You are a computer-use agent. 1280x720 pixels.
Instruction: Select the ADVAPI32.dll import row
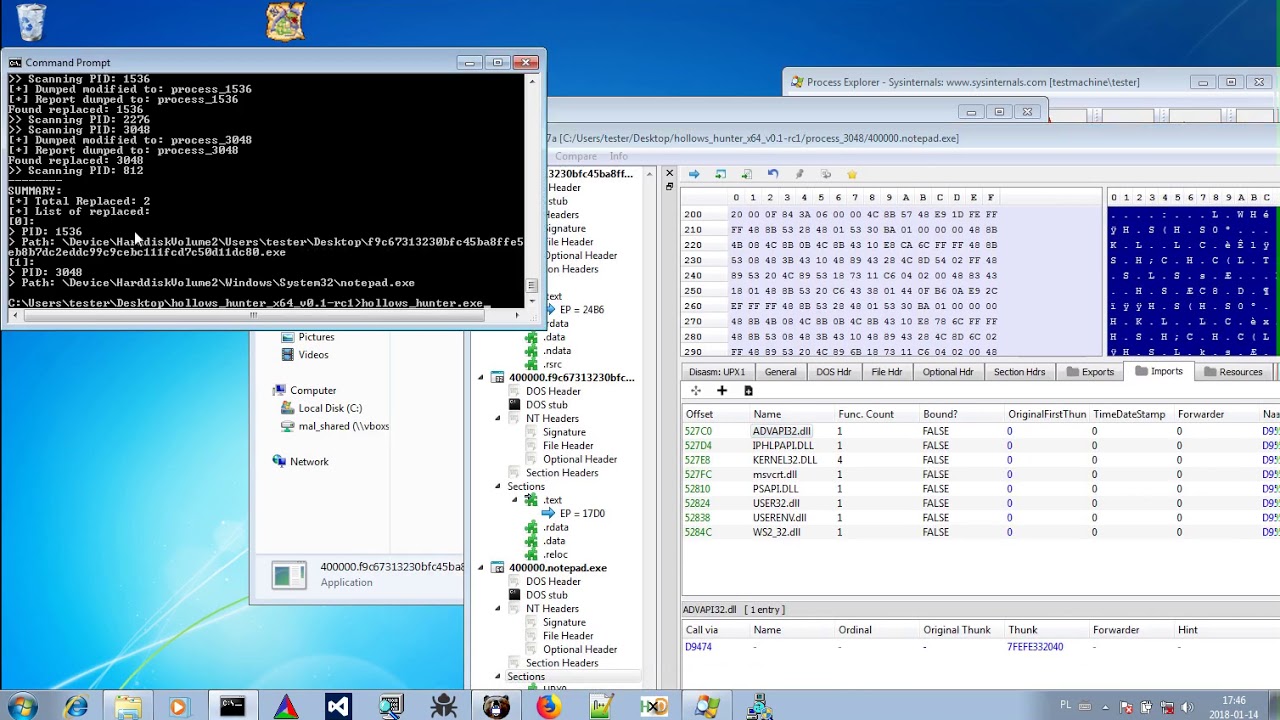click(x=980, y=431)
